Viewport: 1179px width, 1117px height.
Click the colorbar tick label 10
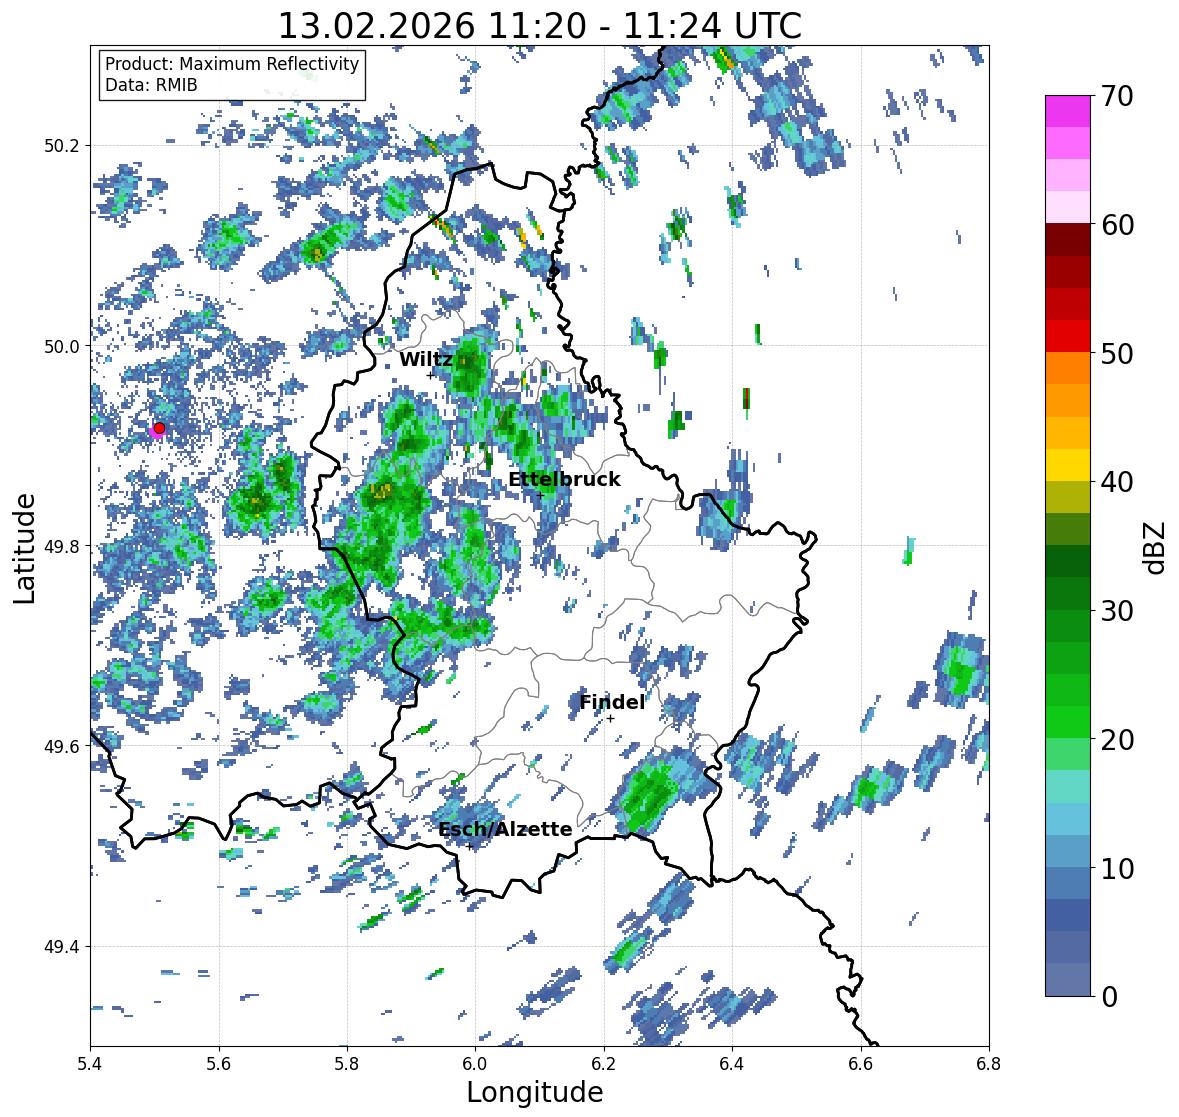(x=1117, y=868)
